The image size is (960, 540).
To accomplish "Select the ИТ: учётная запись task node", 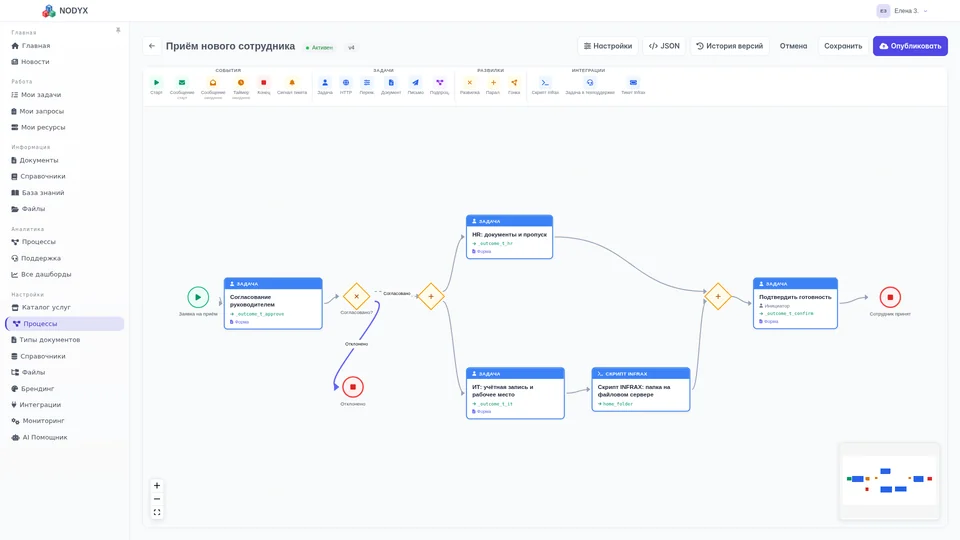I will pos(515,393).
